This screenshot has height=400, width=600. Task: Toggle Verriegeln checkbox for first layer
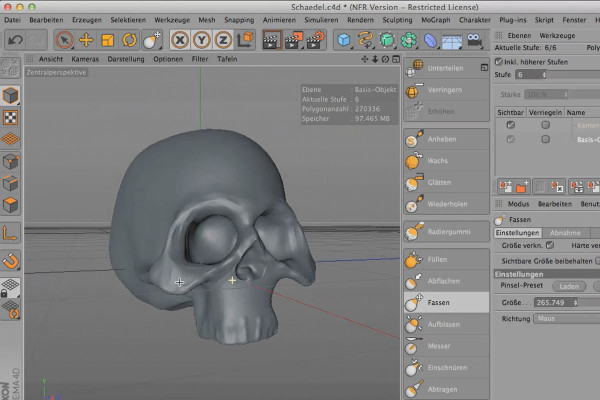pyautogui.click(x=546, y=125)
